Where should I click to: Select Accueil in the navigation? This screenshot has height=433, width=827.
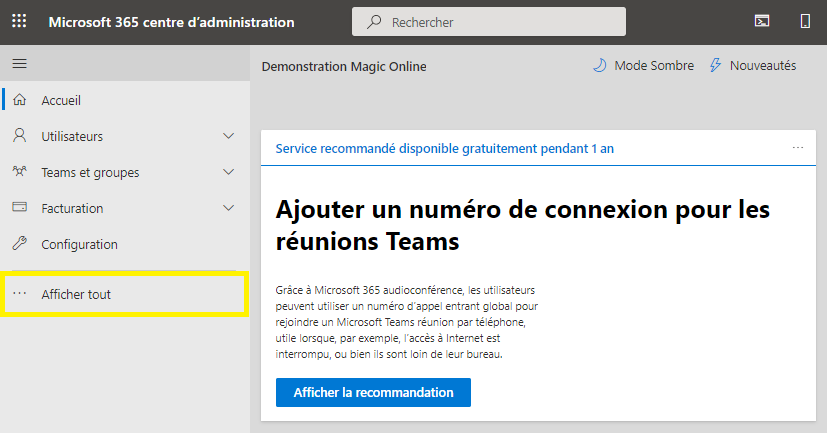coord(124,100)
